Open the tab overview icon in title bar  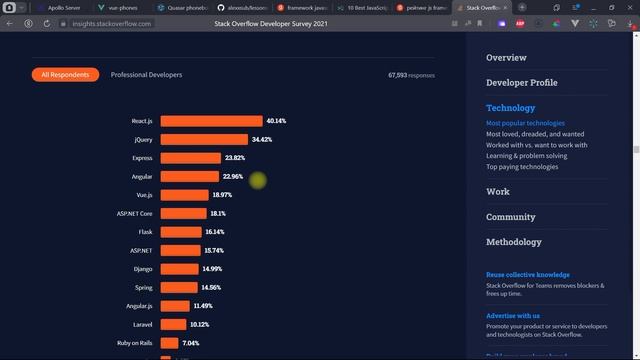(556, 7)
